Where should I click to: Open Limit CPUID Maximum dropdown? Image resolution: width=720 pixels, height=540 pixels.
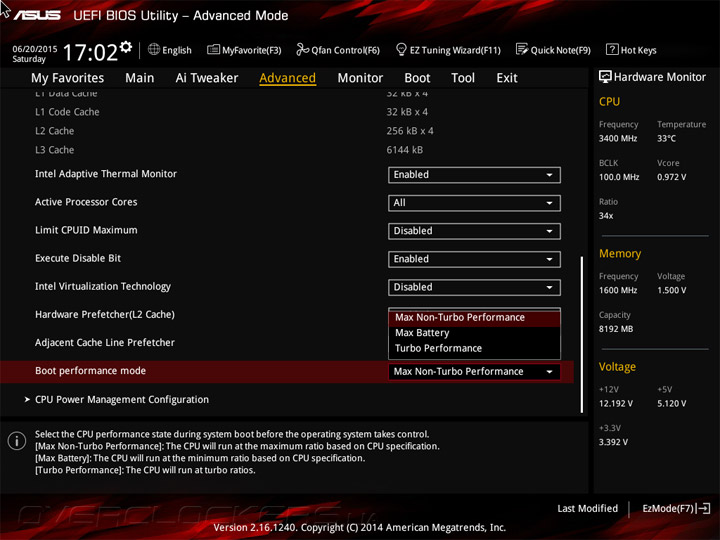(474, 231)
